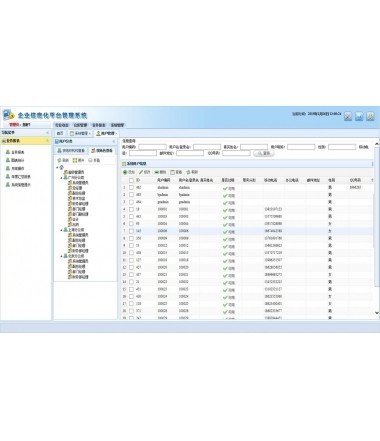The height and width of the screenshot is (441, 380).
Task: Switch to the home (首页) tab
Action: coord(60,133)
